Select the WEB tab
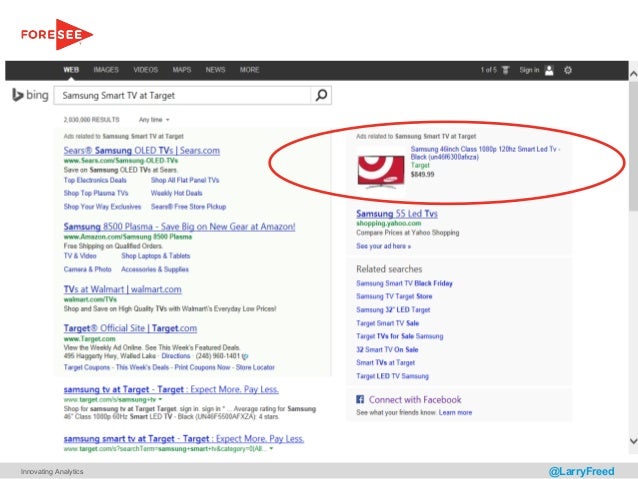Screen dimensions: 638x479 [71, 70]
